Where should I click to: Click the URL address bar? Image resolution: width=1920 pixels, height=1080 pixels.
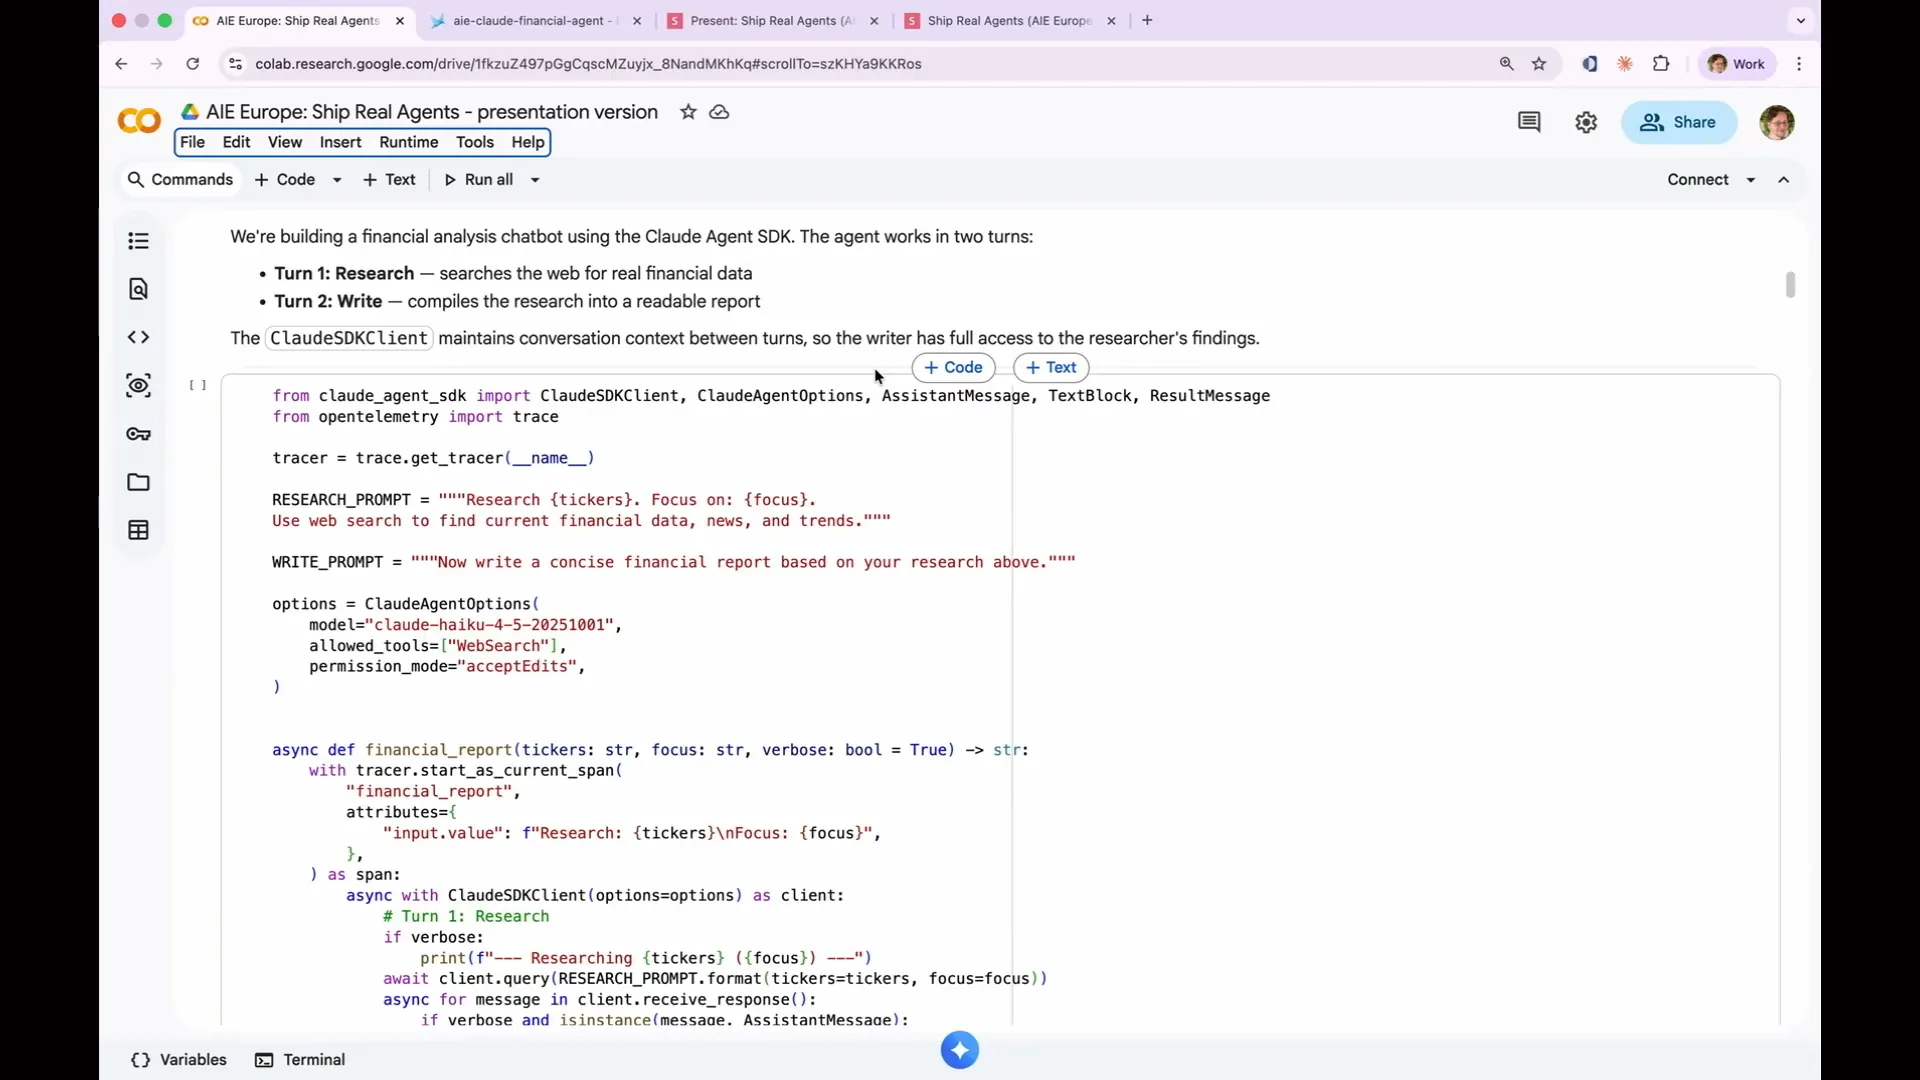point(860,64)
